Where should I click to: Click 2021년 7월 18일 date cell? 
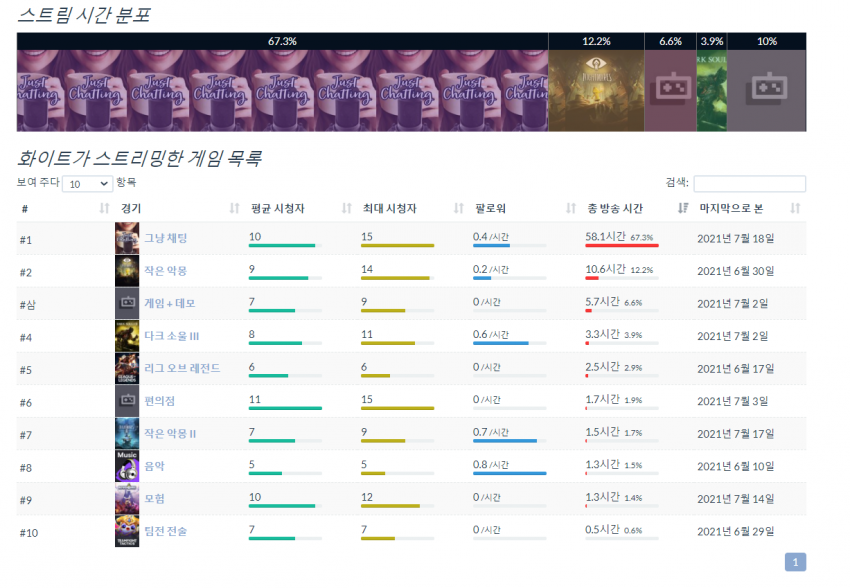coord(736,238)
